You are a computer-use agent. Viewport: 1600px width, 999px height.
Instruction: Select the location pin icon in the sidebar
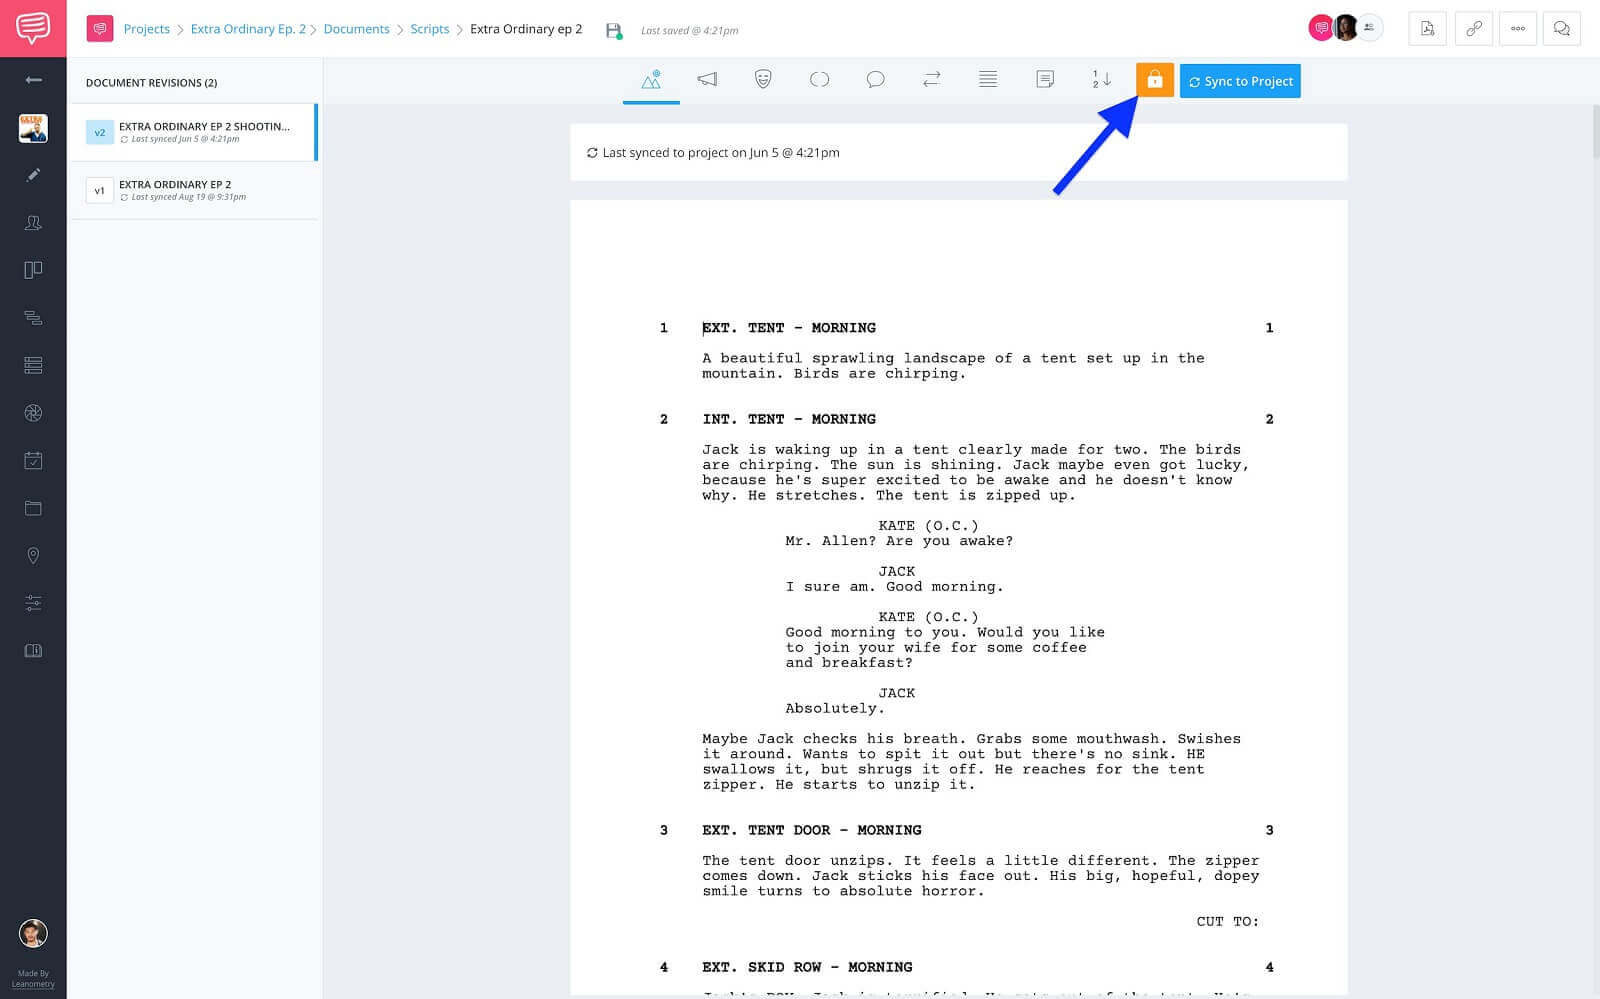34,556
